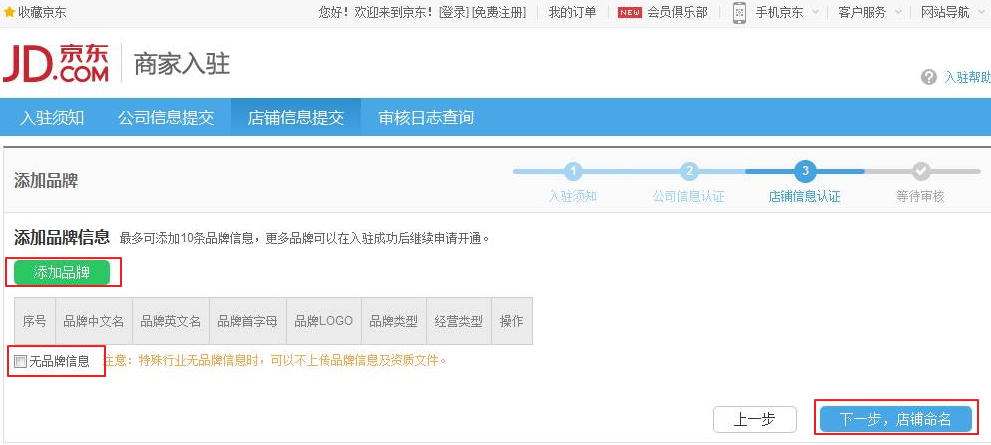Click the JD.COM logo
991x445 pixels.
56,63
